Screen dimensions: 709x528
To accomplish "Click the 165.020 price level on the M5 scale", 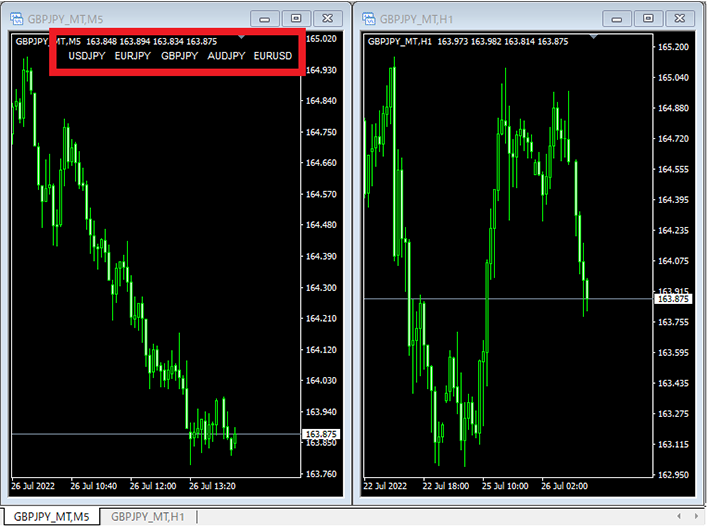I will pyautogui.click(x=321, y=39).
